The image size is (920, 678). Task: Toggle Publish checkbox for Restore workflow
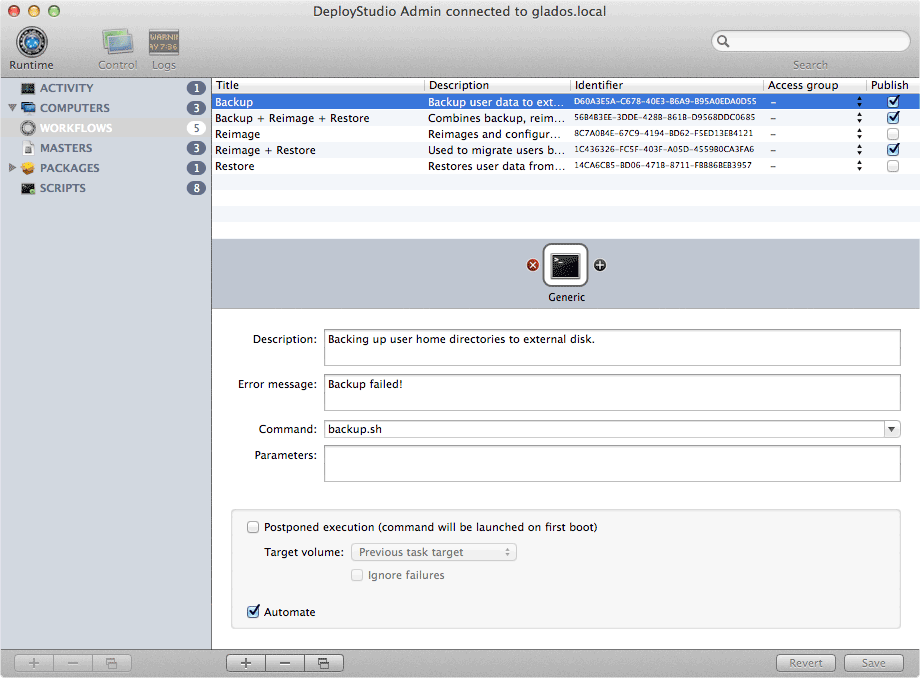[x=892, y=166]
